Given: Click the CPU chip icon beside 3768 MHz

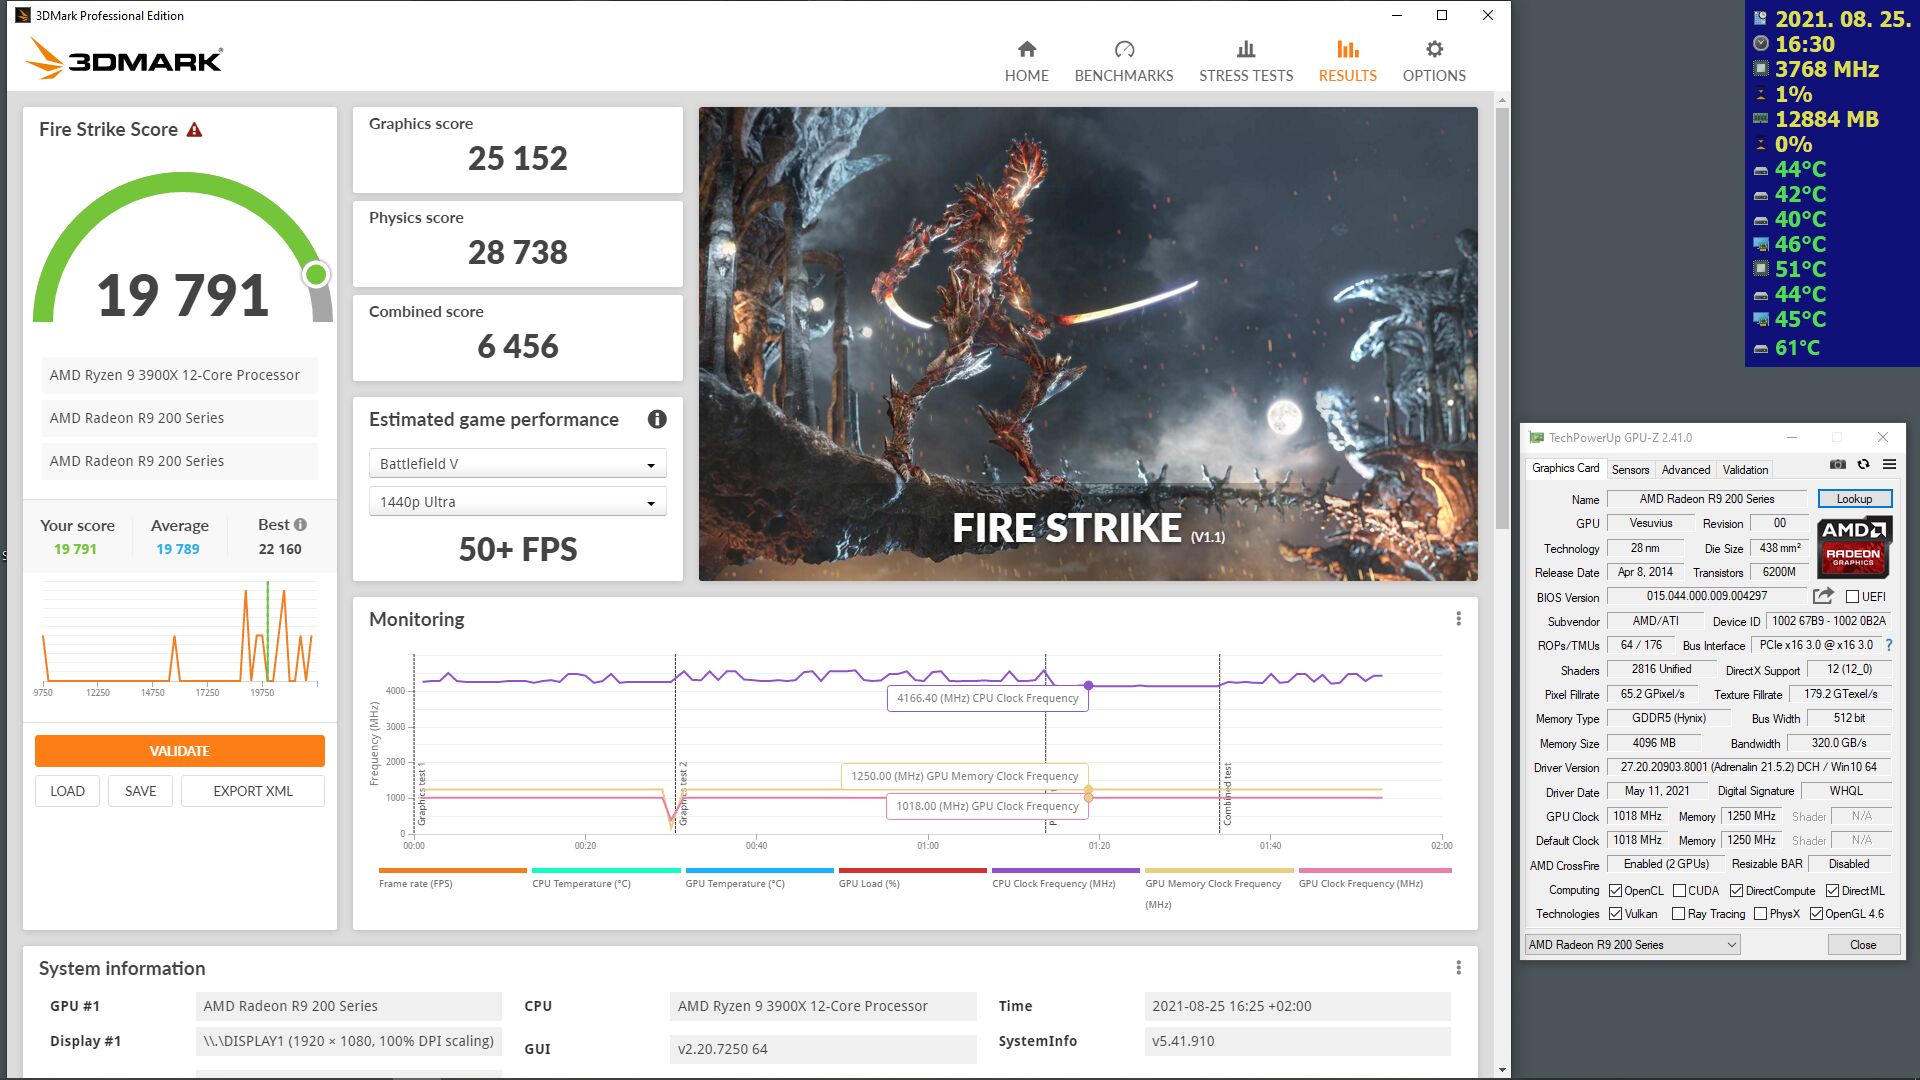Looking at the screenshot, I should (x=1760, y=69).
